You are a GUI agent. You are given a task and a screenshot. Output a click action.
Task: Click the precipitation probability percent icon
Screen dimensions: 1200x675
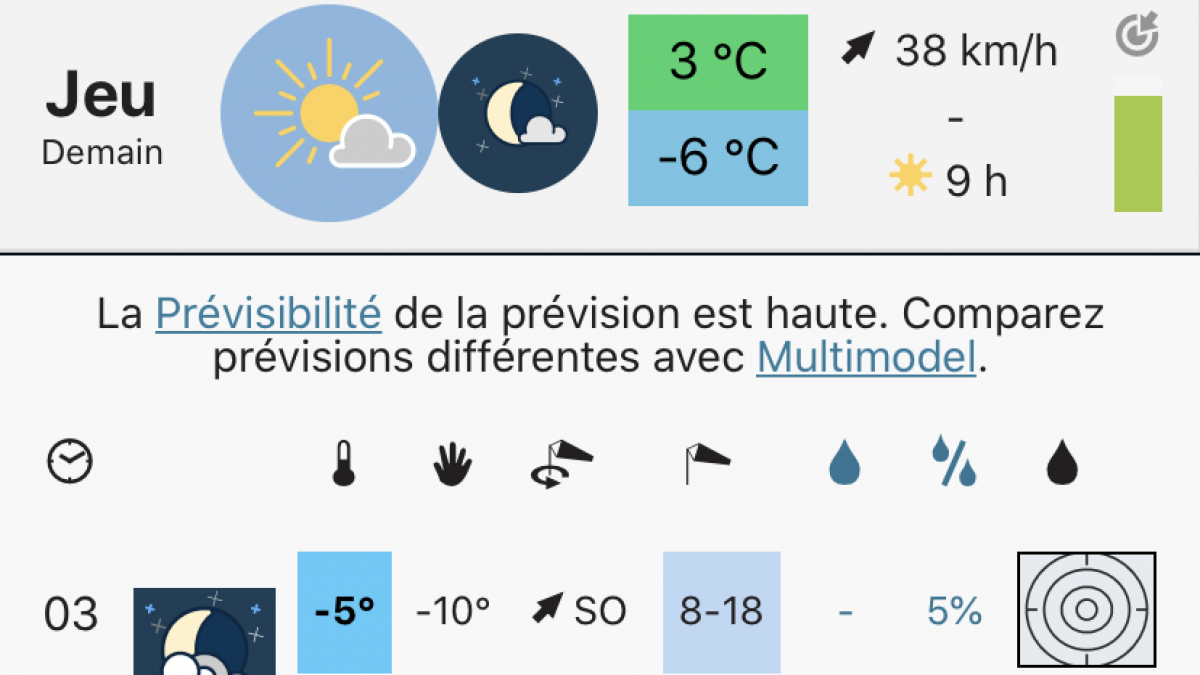(953, 463)
